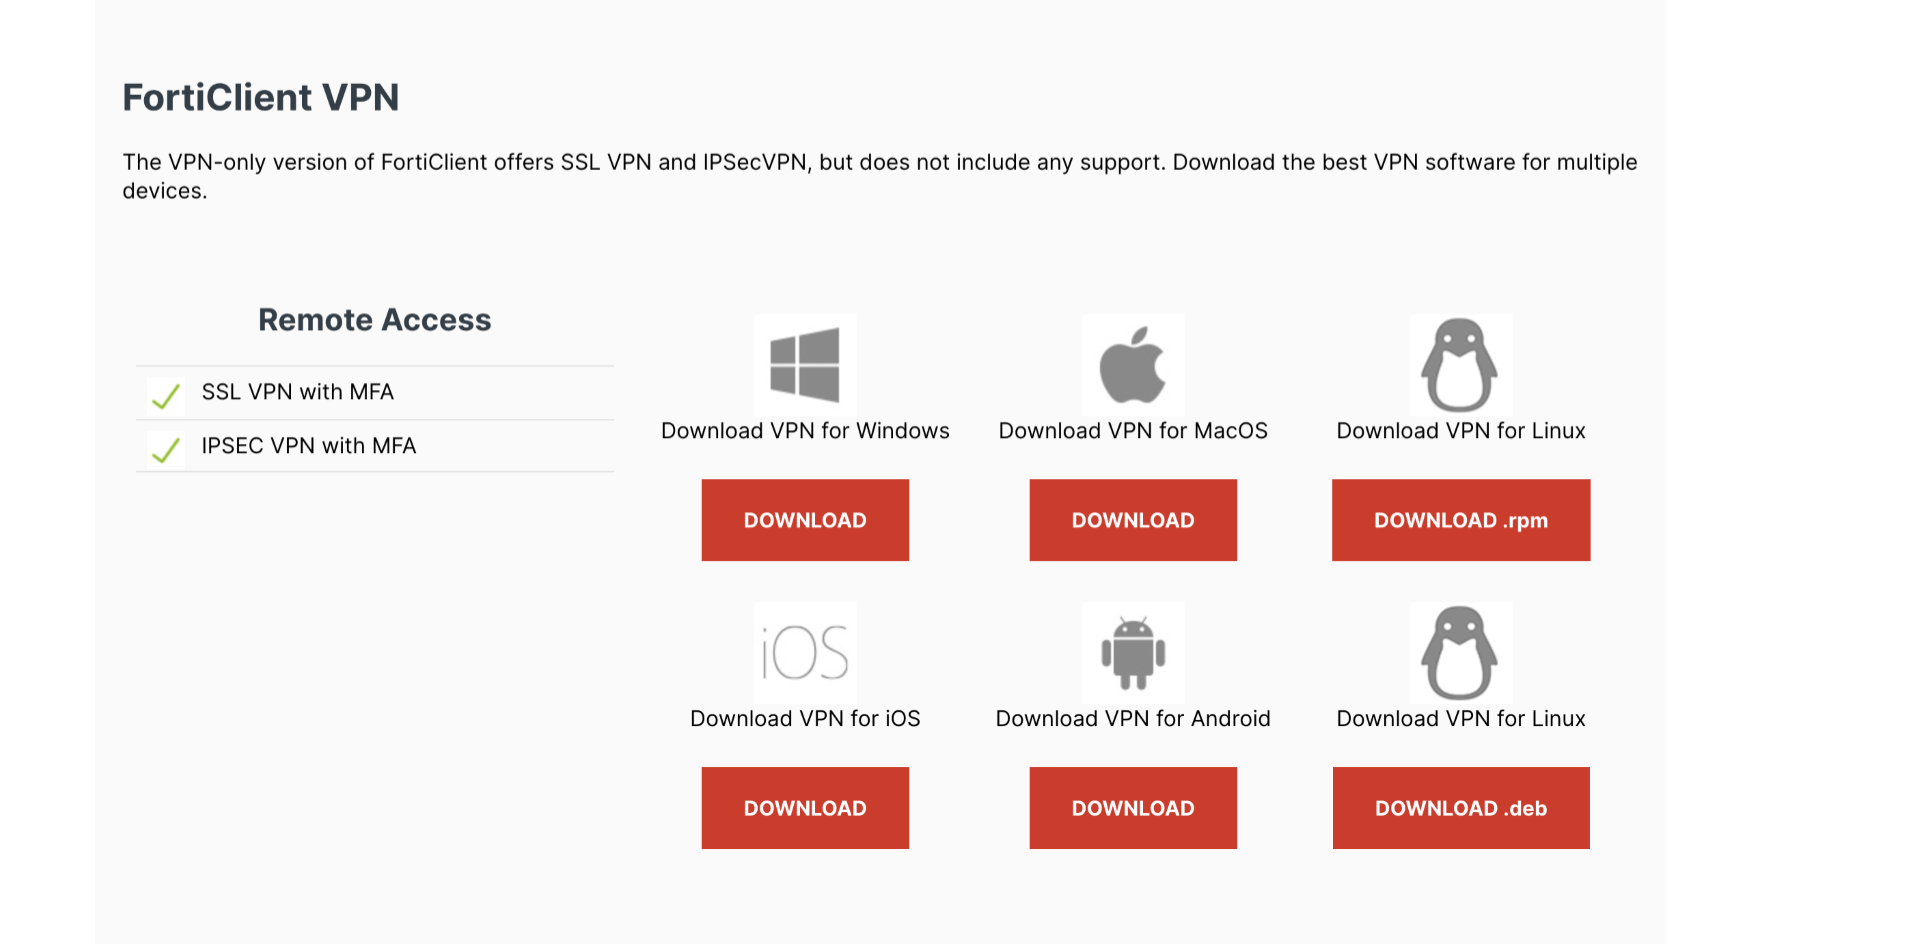Click the Download VPN for Android label
Screen dimensions: 1920x944
[1133, 719]
